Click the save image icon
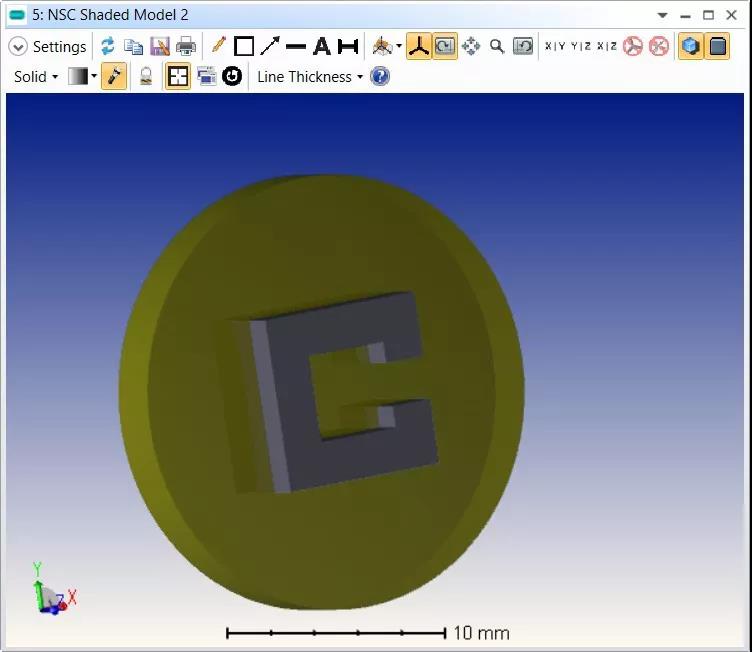Viewport: 752px width, 652px height. coord(159,46)
